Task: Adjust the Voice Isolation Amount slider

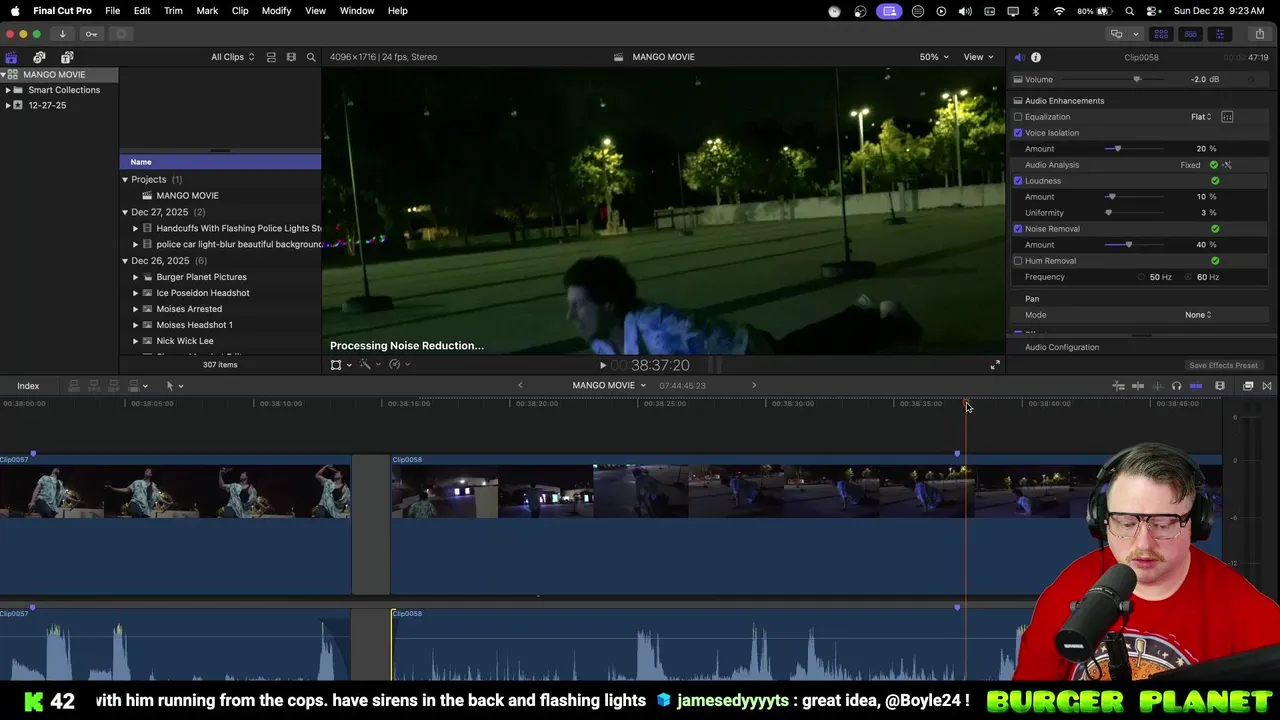Action: 1117,149
